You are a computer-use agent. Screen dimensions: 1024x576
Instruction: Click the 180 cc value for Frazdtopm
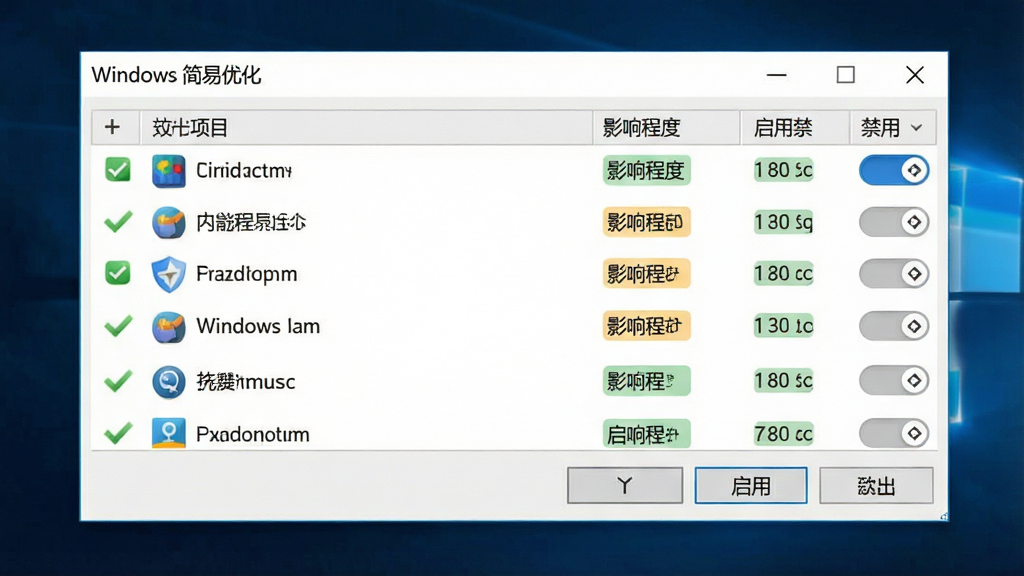[784, 274]
